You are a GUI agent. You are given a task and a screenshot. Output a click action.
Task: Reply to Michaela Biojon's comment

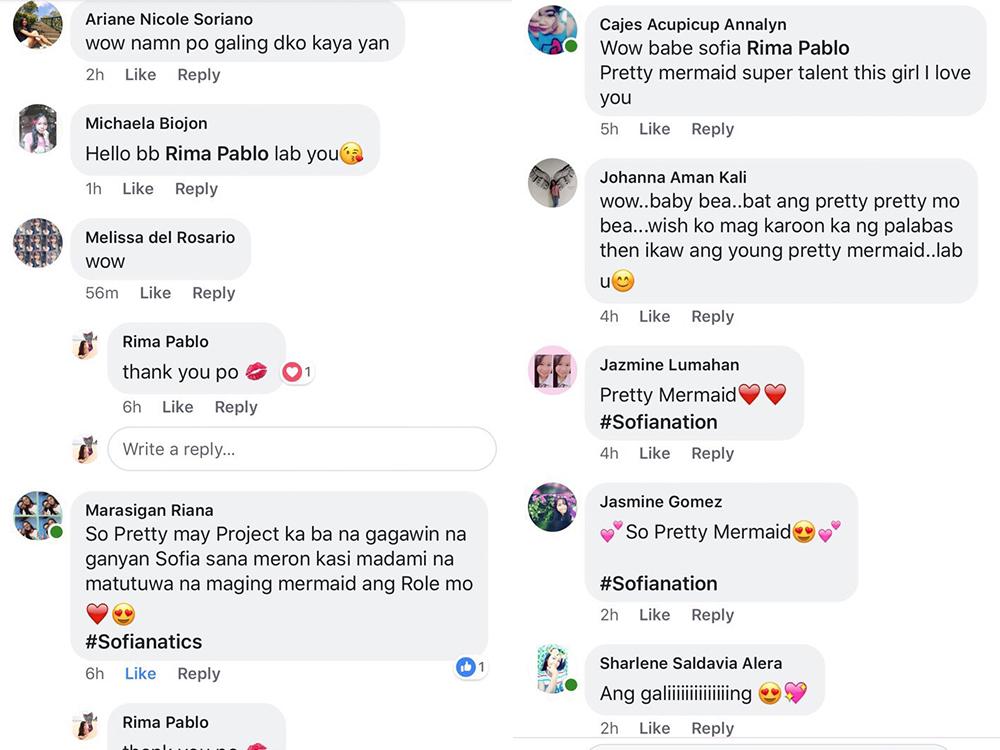pyautogui.click(x=196, y=189)
